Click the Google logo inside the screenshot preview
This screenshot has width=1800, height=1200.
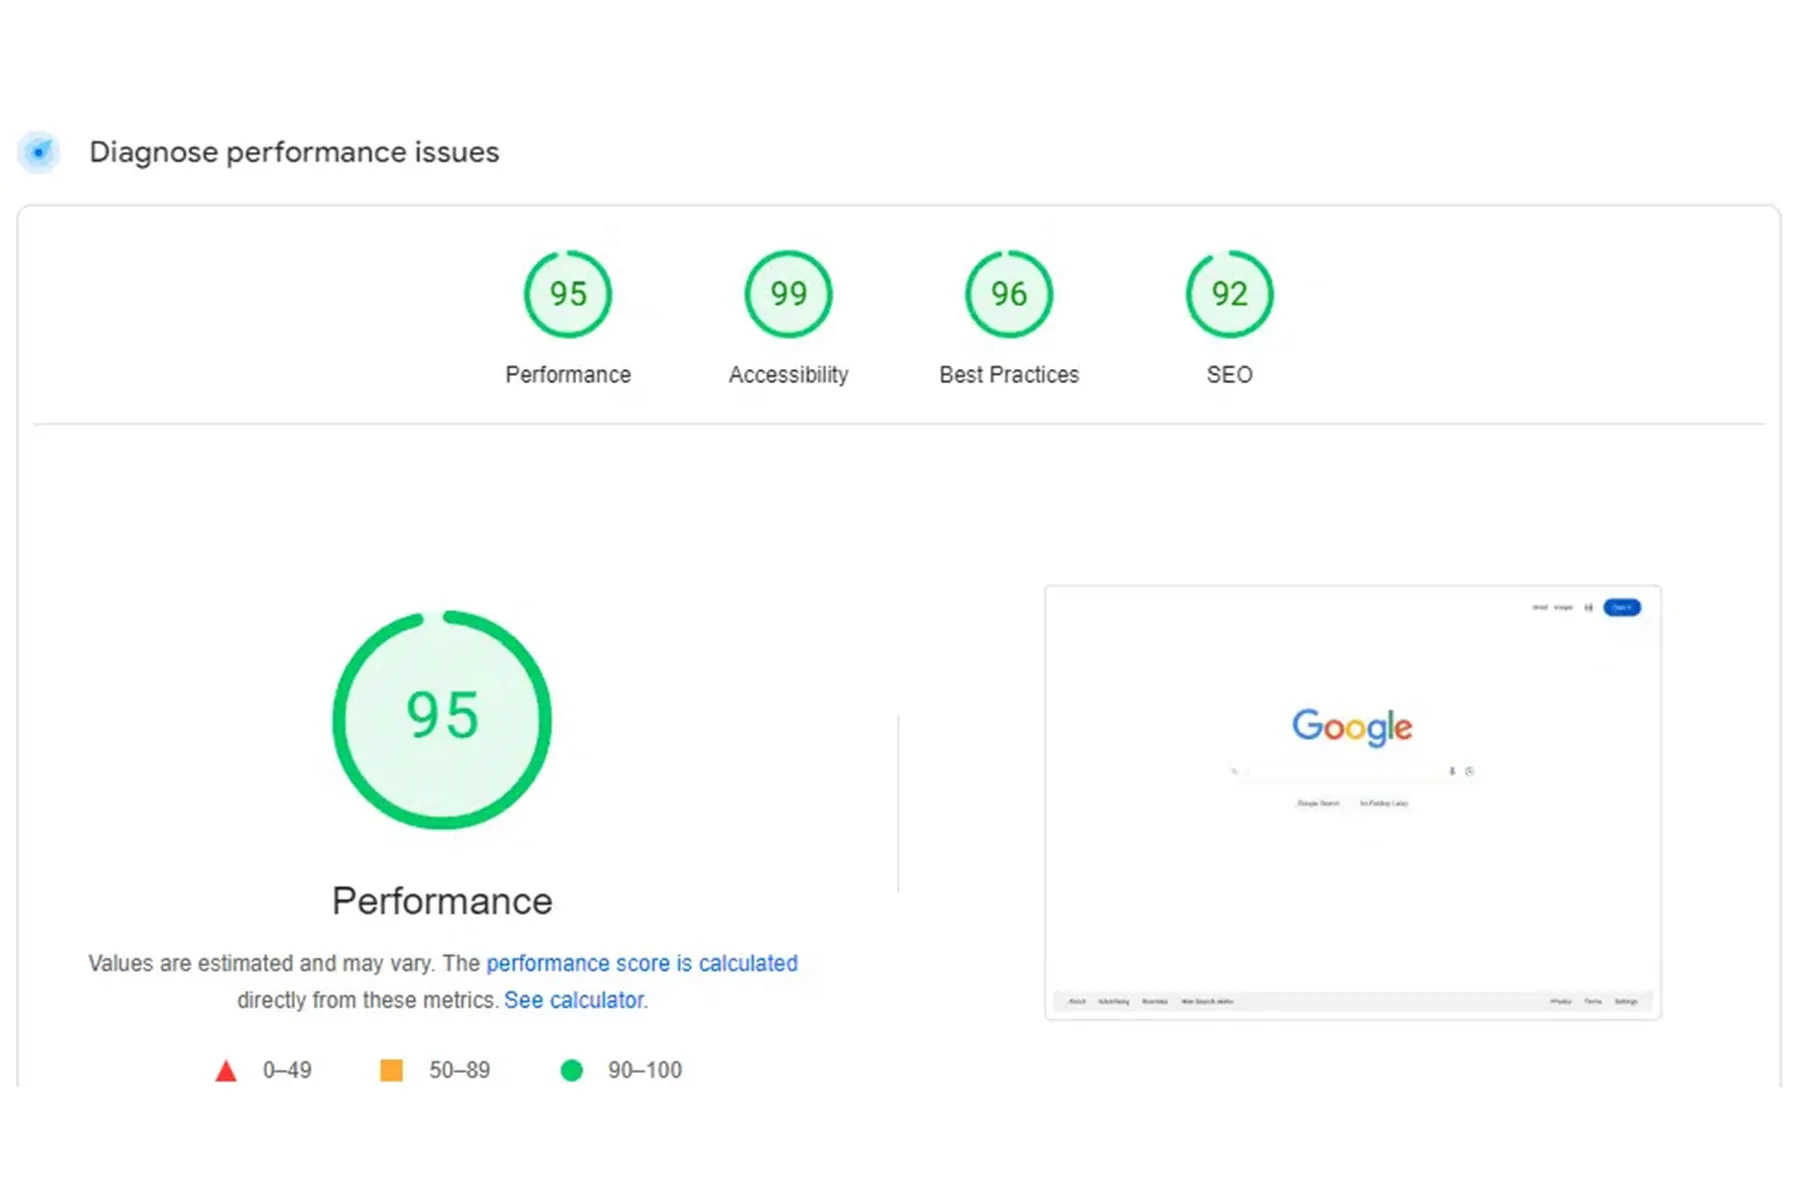[1352, 726]
